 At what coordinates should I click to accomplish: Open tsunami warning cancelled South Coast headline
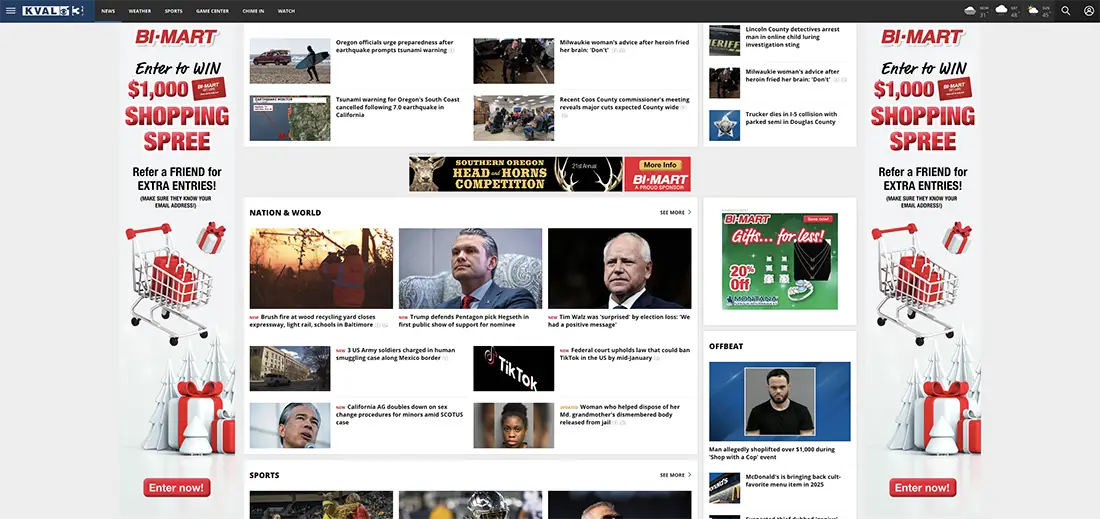coord(398,107)
